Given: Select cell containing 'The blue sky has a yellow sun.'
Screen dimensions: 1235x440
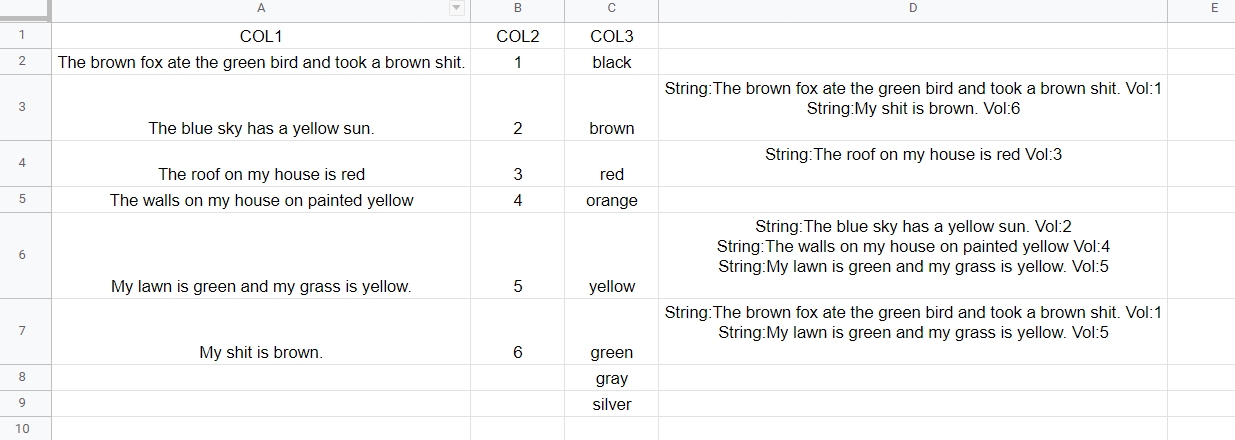Looking at the screenshot, I should tap(261, 107).
